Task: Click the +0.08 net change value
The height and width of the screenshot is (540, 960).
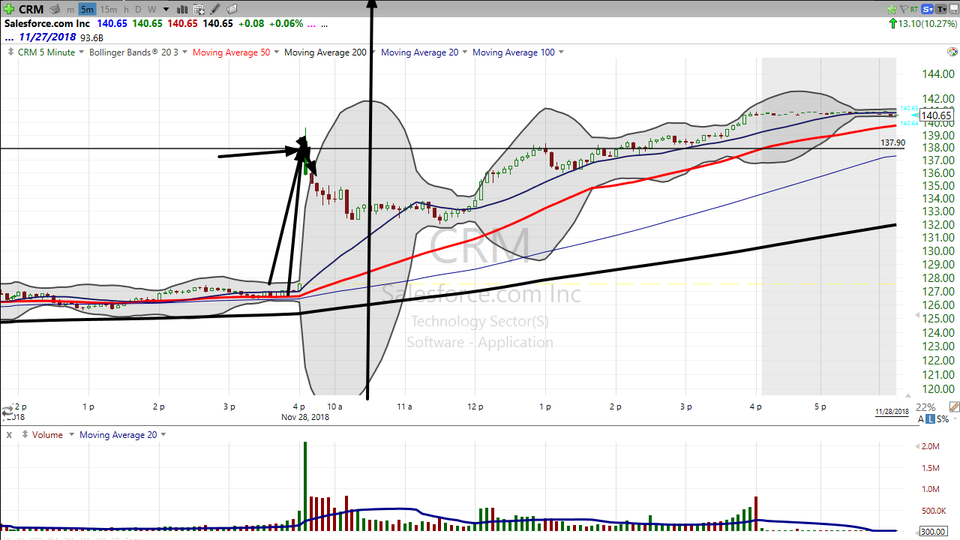Action: click(251, 23)
